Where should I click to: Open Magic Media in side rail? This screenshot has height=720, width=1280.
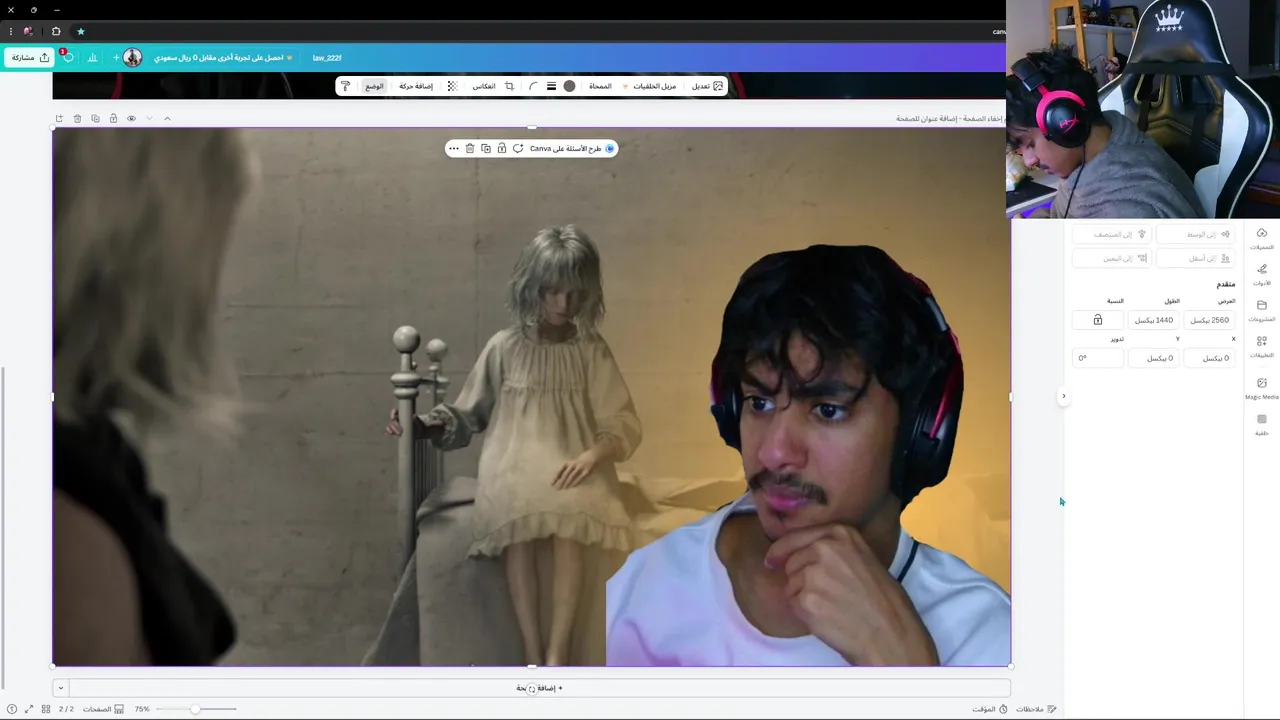pos(1262,388)
